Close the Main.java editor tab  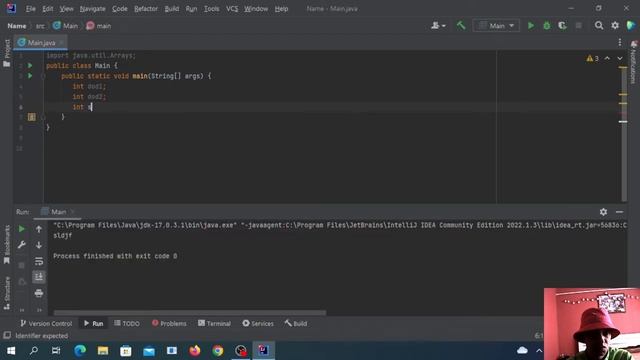(61, 42)
